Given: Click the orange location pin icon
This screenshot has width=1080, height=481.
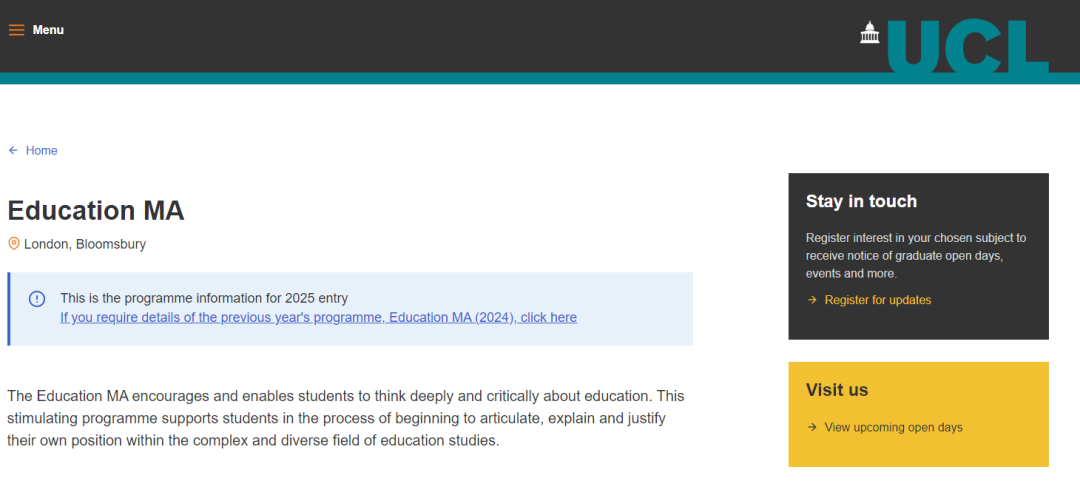Looking at the screenshot, I should (14, 243).
